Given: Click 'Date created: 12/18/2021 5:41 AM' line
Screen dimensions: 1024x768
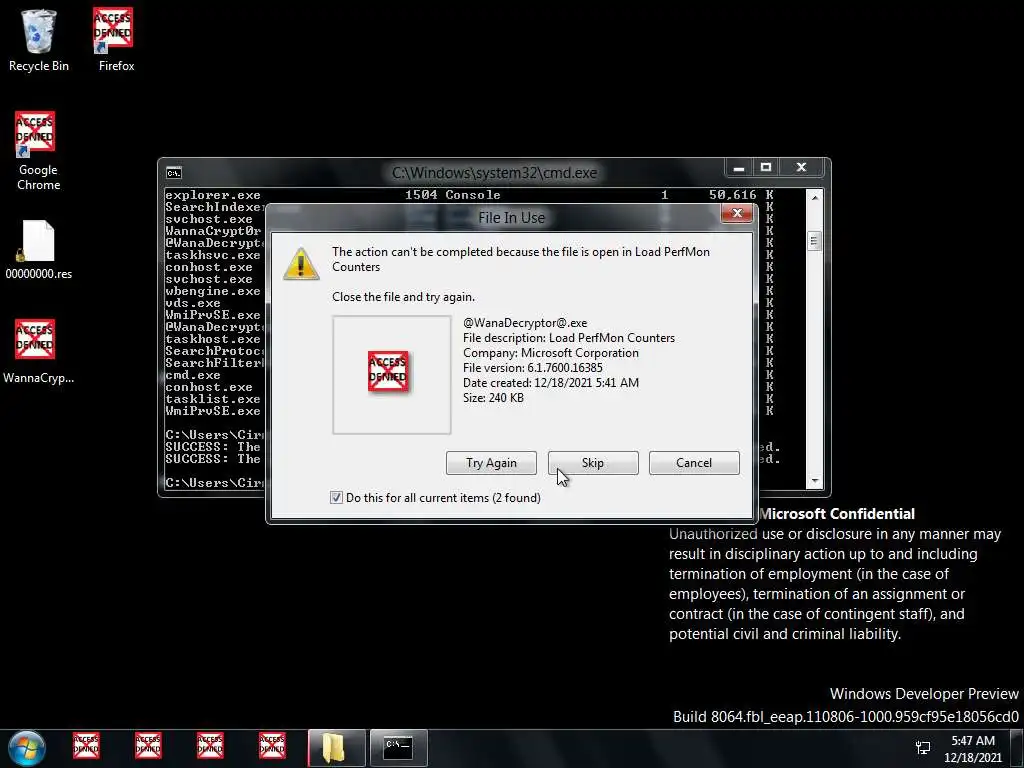Looking at the screenshot, I should [x=551, y=383].
